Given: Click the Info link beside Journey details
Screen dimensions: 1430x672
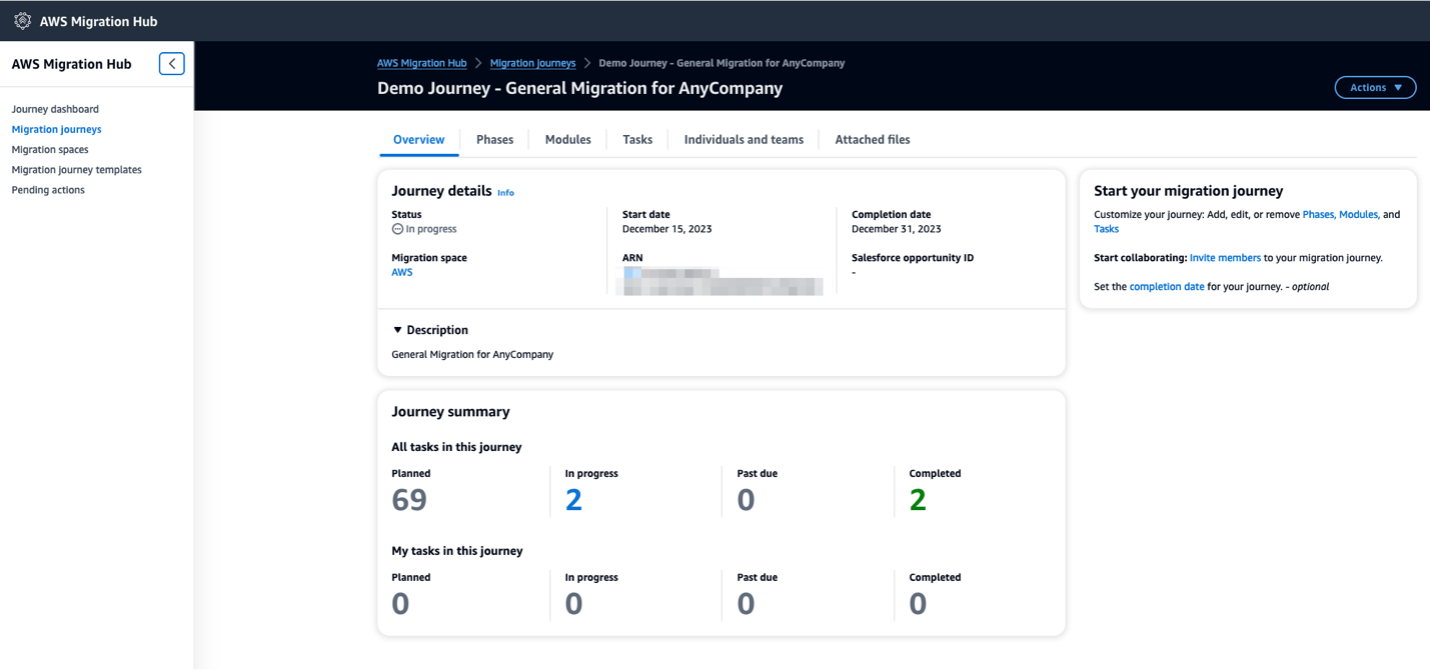Looking at the screenshot, I should 506,193.
